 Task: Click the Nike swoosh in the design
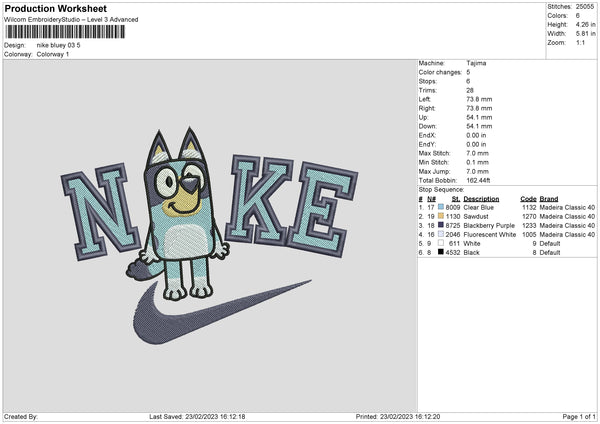222,312
